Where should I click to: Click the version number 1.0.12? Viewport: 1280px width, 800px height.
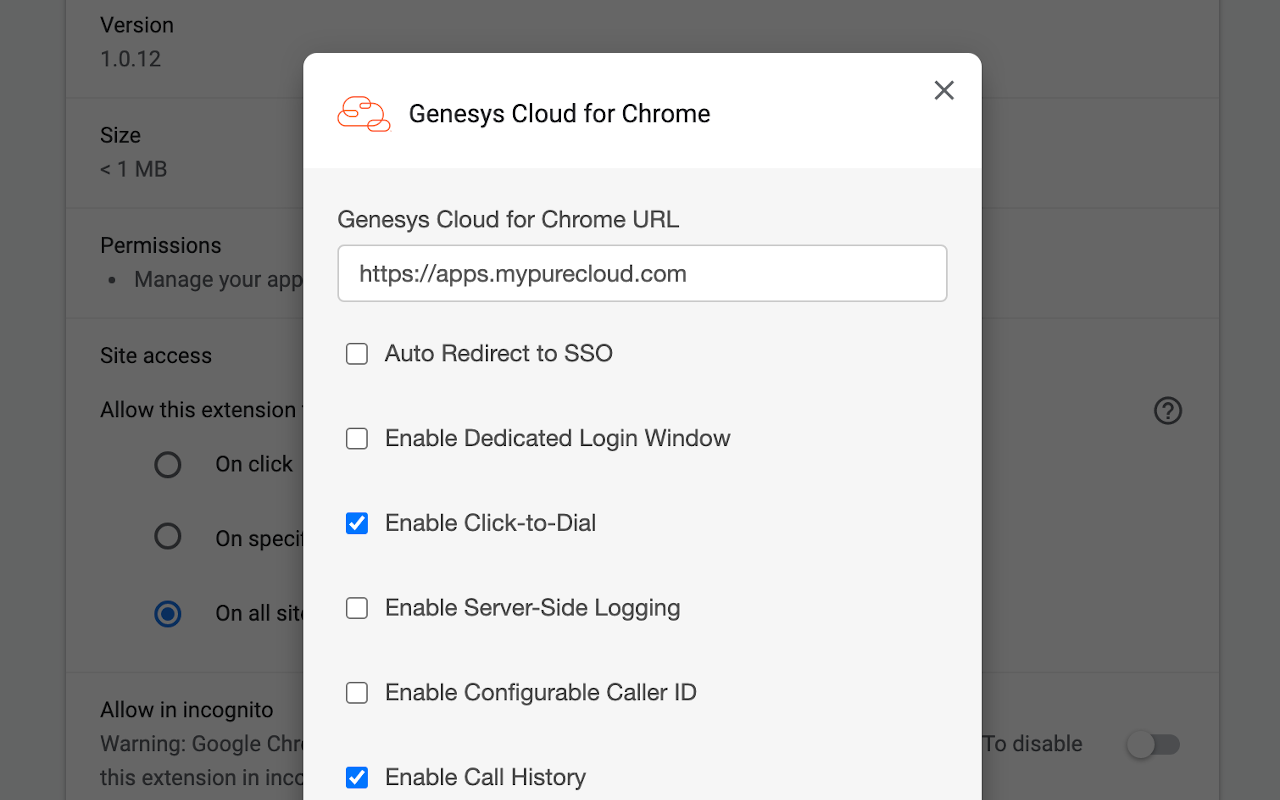(x=130, y=59)
